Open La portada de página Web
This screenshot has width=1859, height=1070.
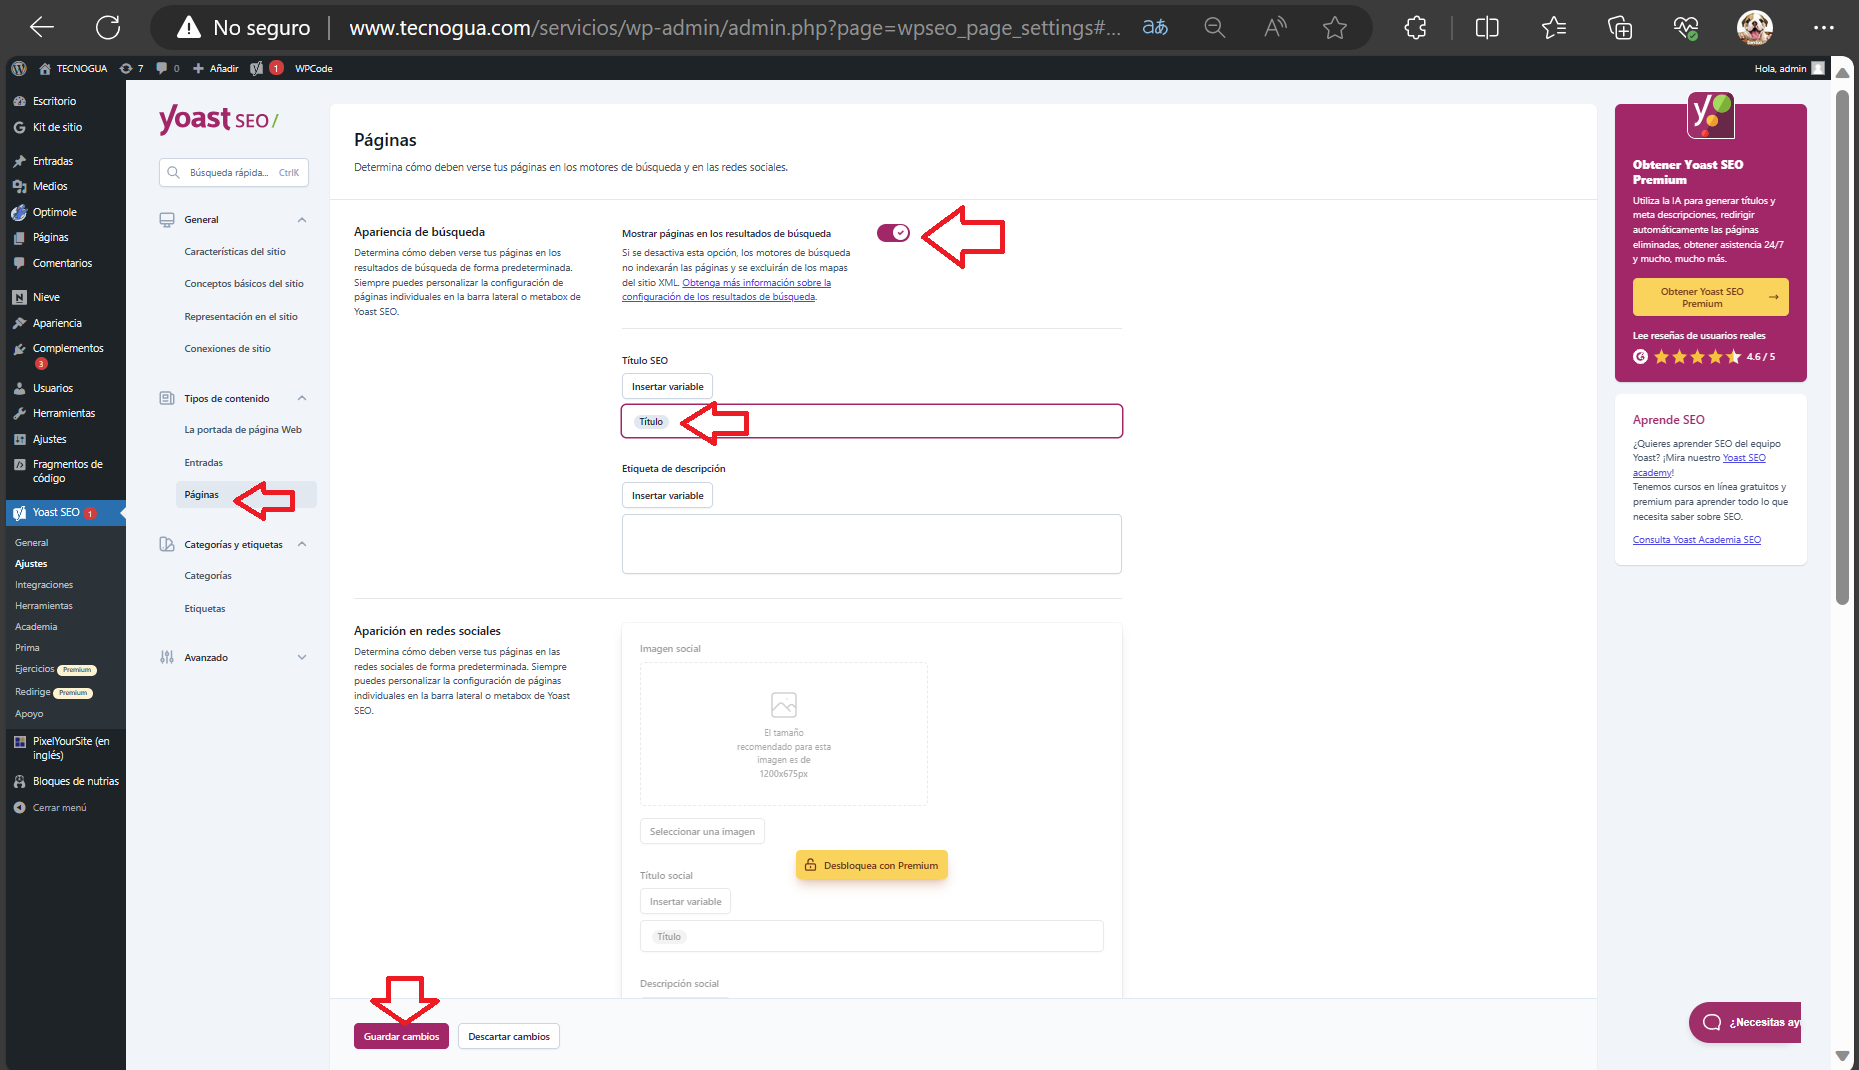pyautogui.click(x=243, y=430)
